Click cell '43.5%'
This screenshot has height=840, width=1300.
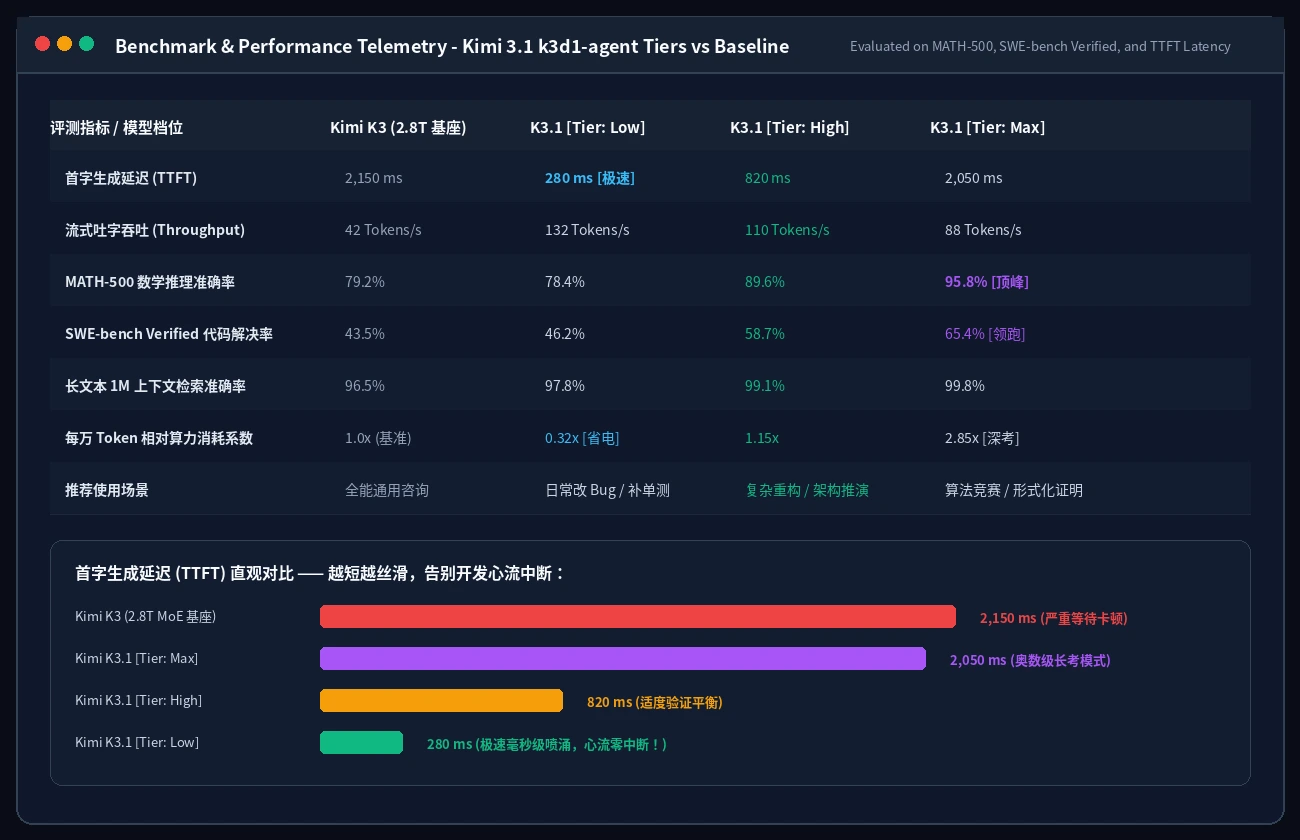click(365, 334)
